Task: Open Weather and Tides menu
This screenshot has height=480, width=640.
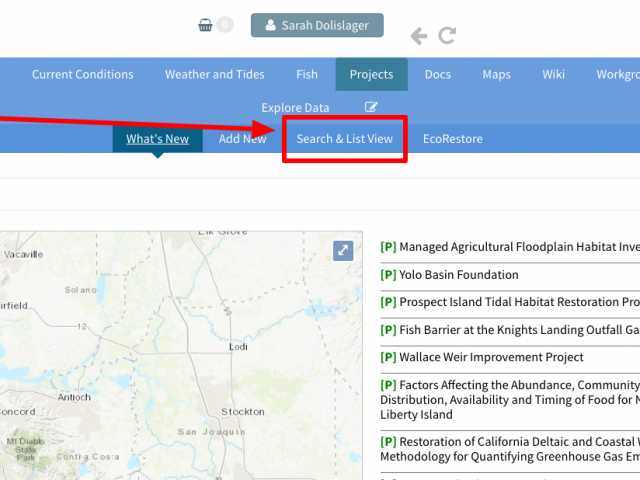Action: click(215, 74)
